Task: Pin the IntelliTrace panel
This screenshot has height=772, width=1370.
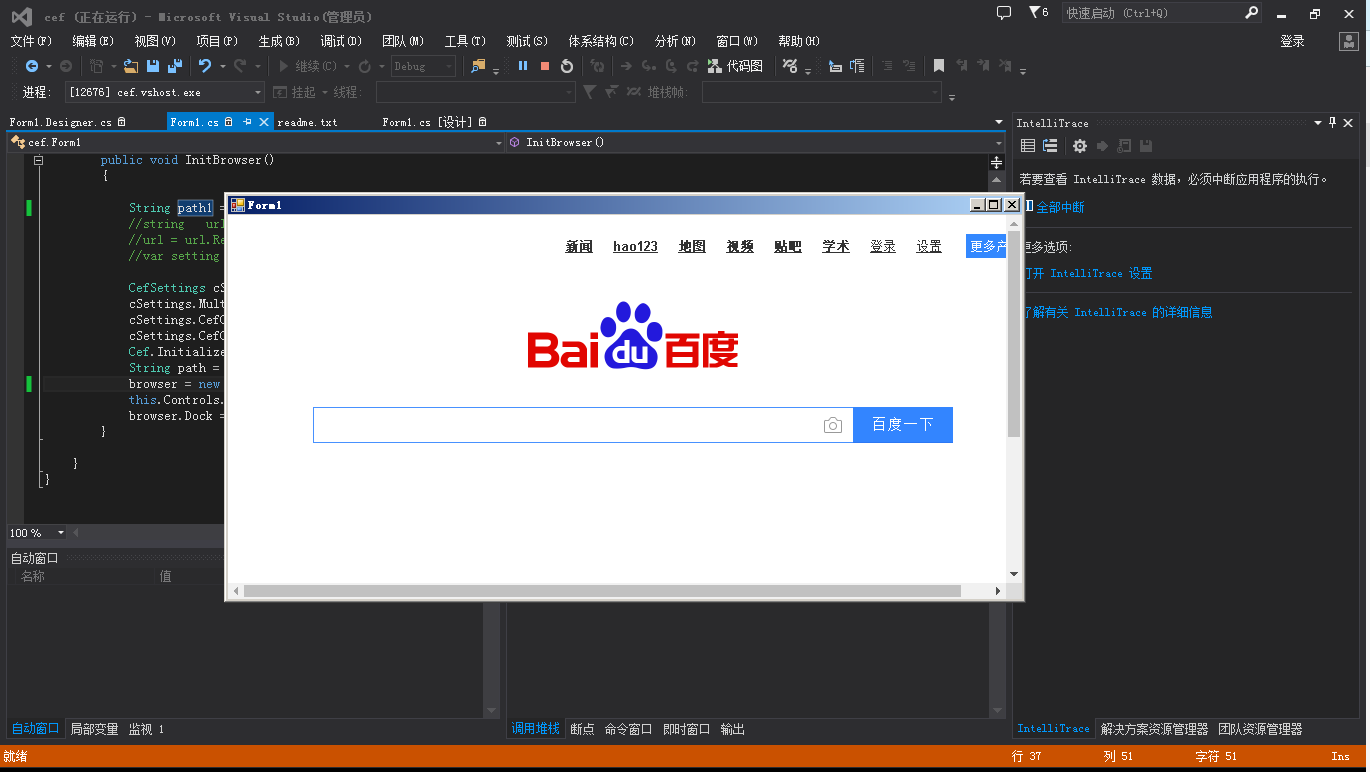Action: 1332,123
